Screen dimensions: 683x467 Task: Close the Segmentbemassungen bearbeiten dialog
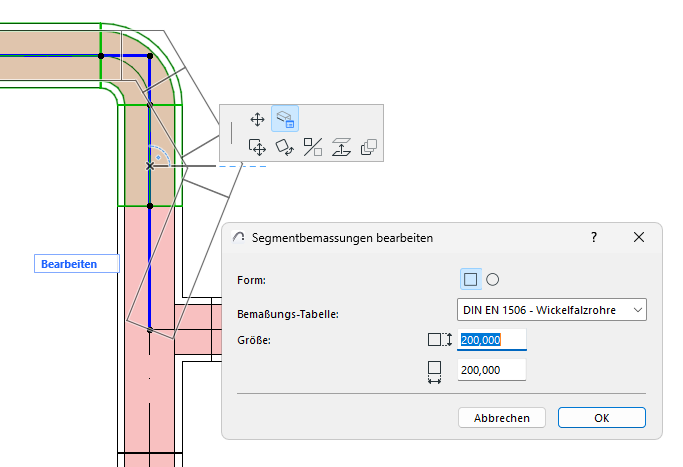tap(639, 237)
